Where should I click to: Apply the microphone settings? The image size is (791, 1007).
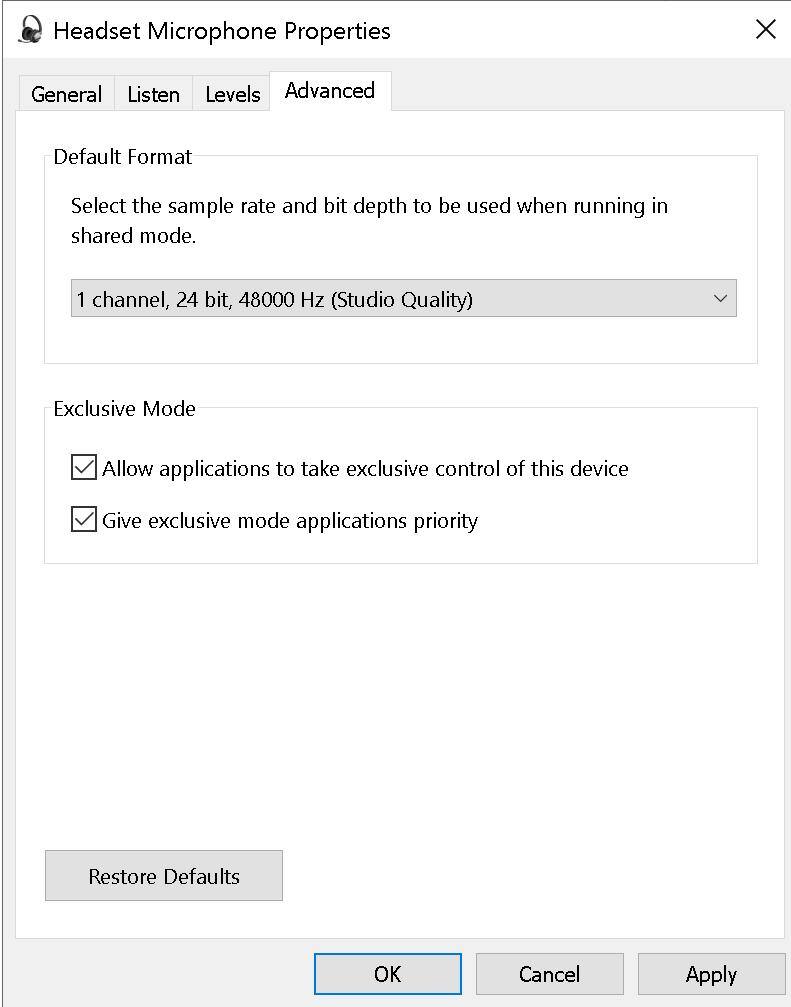click(x=711, y=974)
